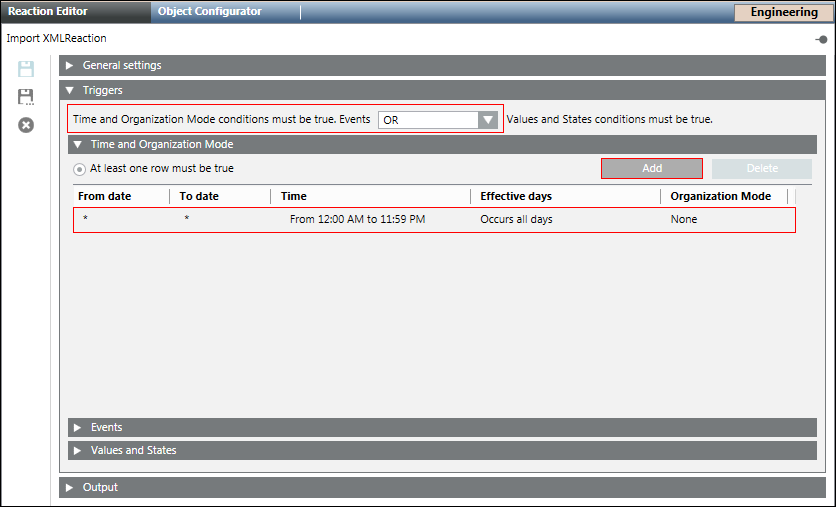
Task: Select the row 'From 12:00 AM to 11:59 PM'
Action: (x=357, y=219)
